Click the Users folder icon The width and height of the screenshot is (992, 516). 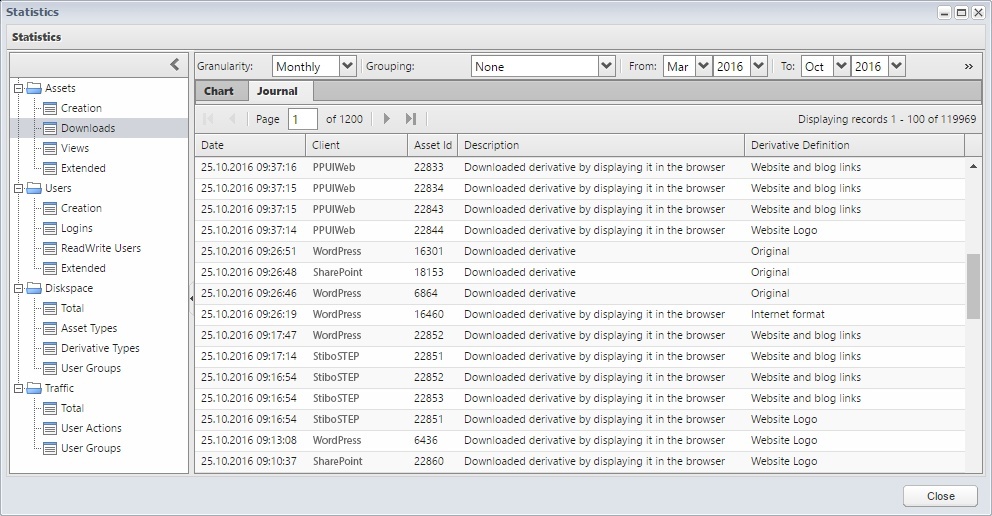coord(34,188)
